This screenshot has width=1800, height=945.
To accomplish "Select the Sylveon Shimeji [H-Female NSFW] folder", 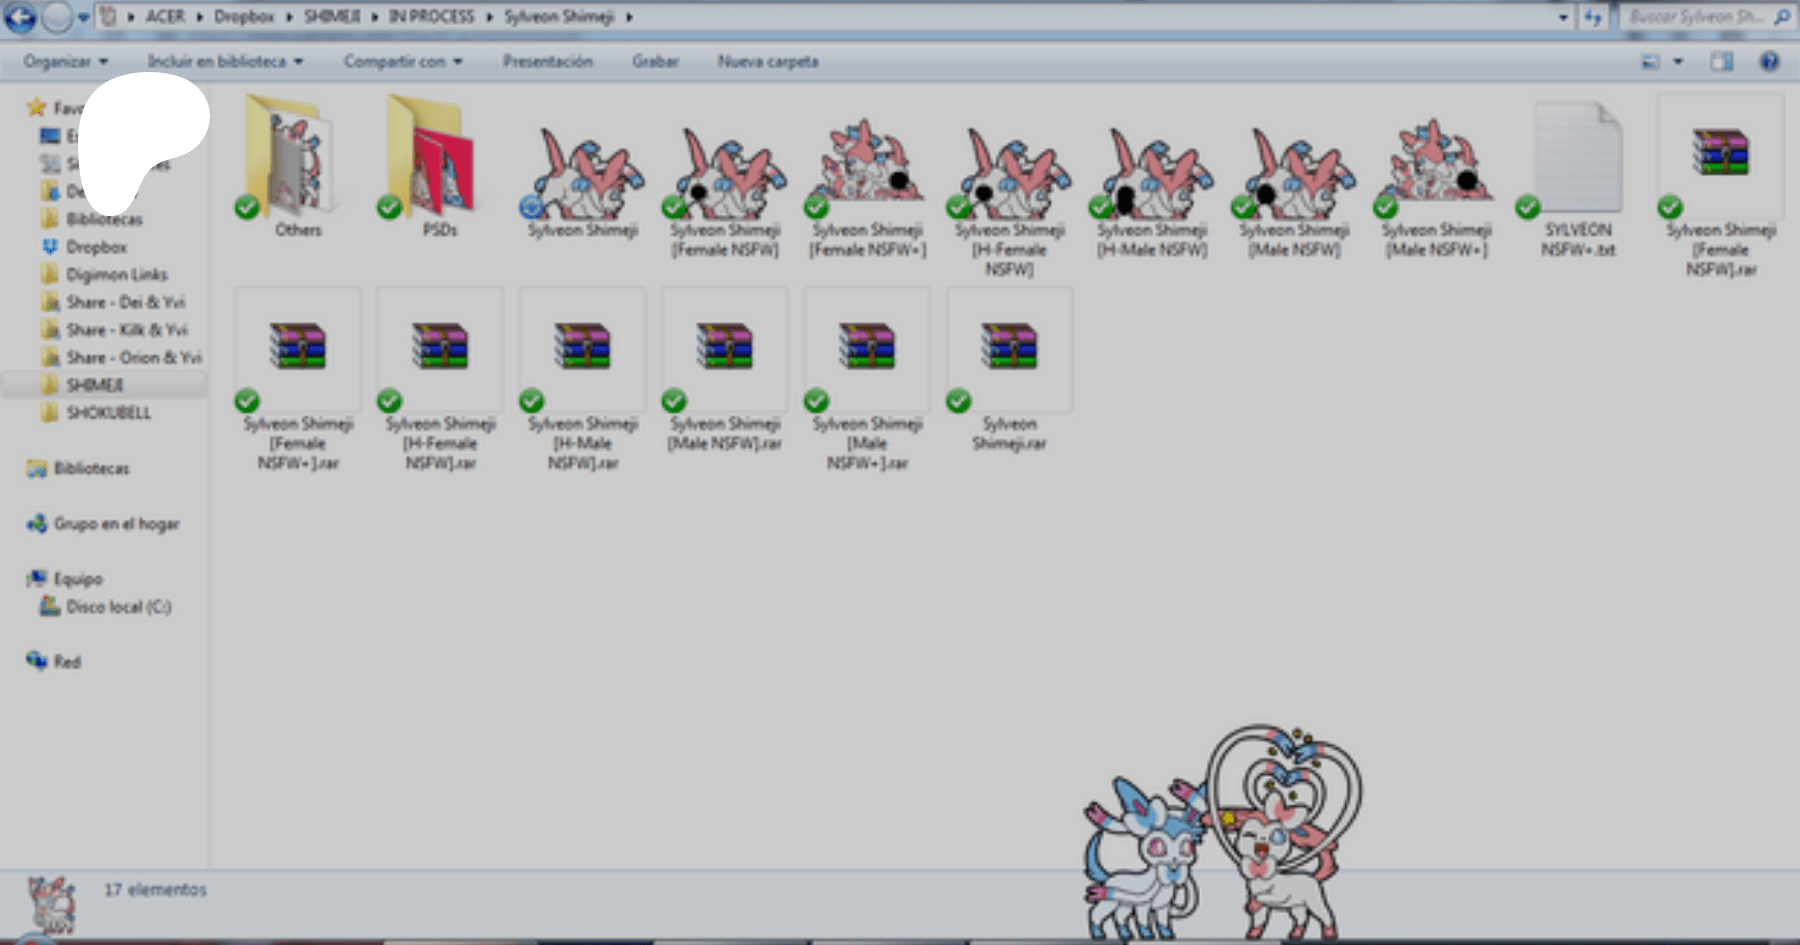I will pyautogui.click(x=1009, y=200).
